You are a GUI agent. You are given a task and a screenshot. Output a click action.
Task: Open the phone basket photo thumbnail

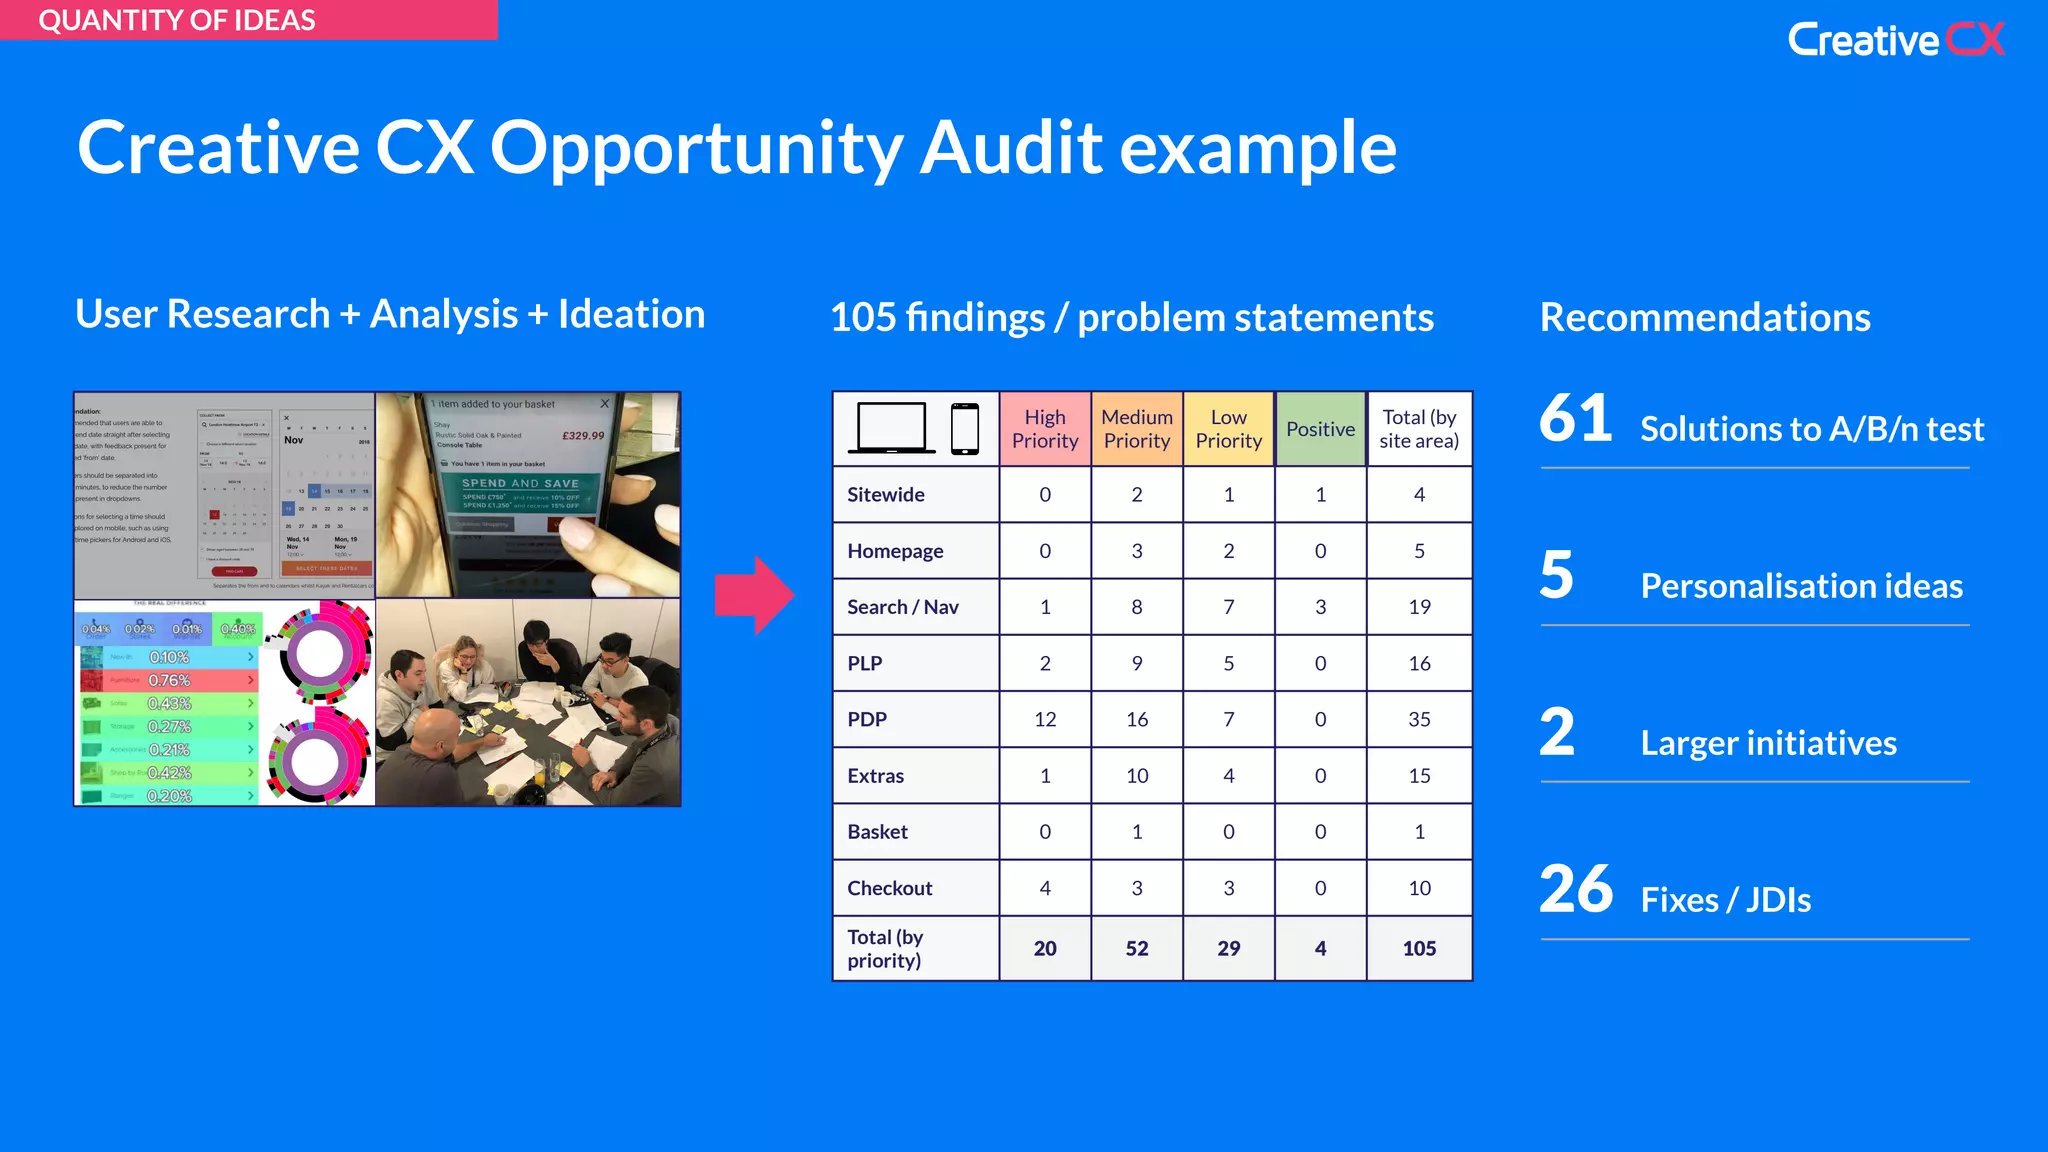point(528,495)
